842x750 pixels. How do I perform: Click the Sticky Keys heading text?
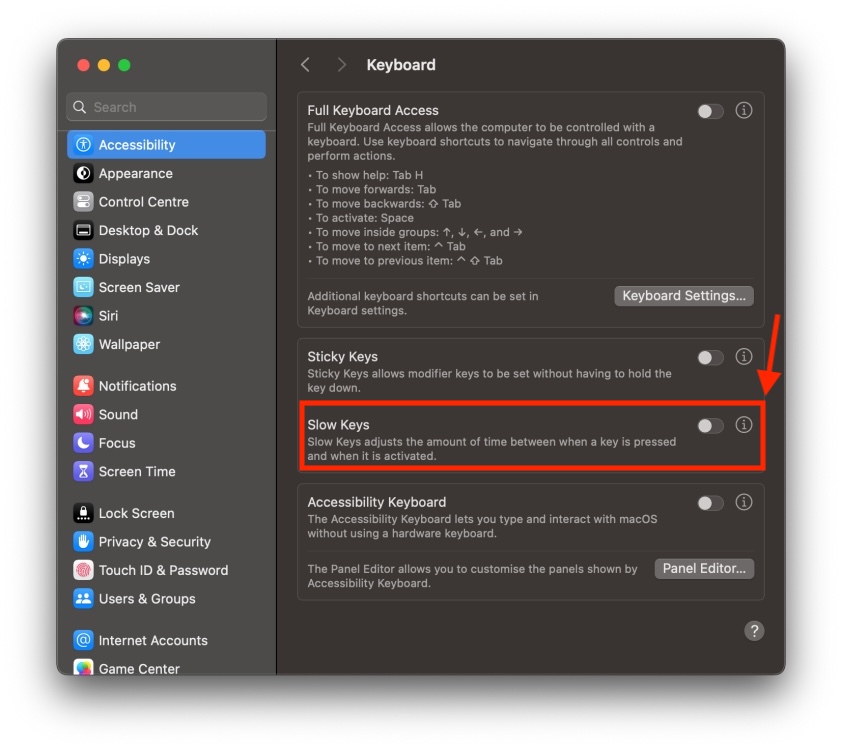click(x=343, y=356)
